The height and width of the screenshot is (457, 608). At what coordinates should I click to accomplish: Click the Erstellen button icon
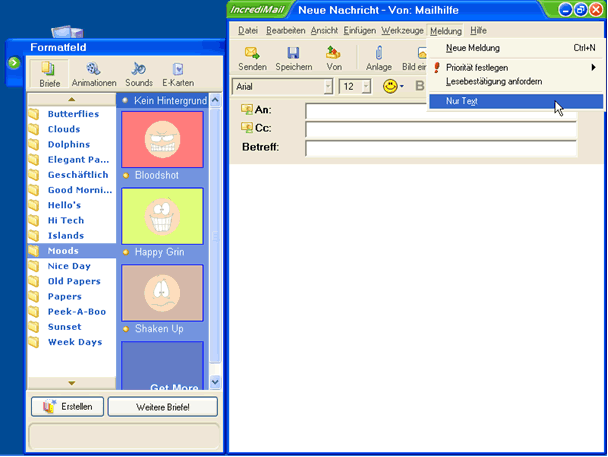click(x=50, y=406)
